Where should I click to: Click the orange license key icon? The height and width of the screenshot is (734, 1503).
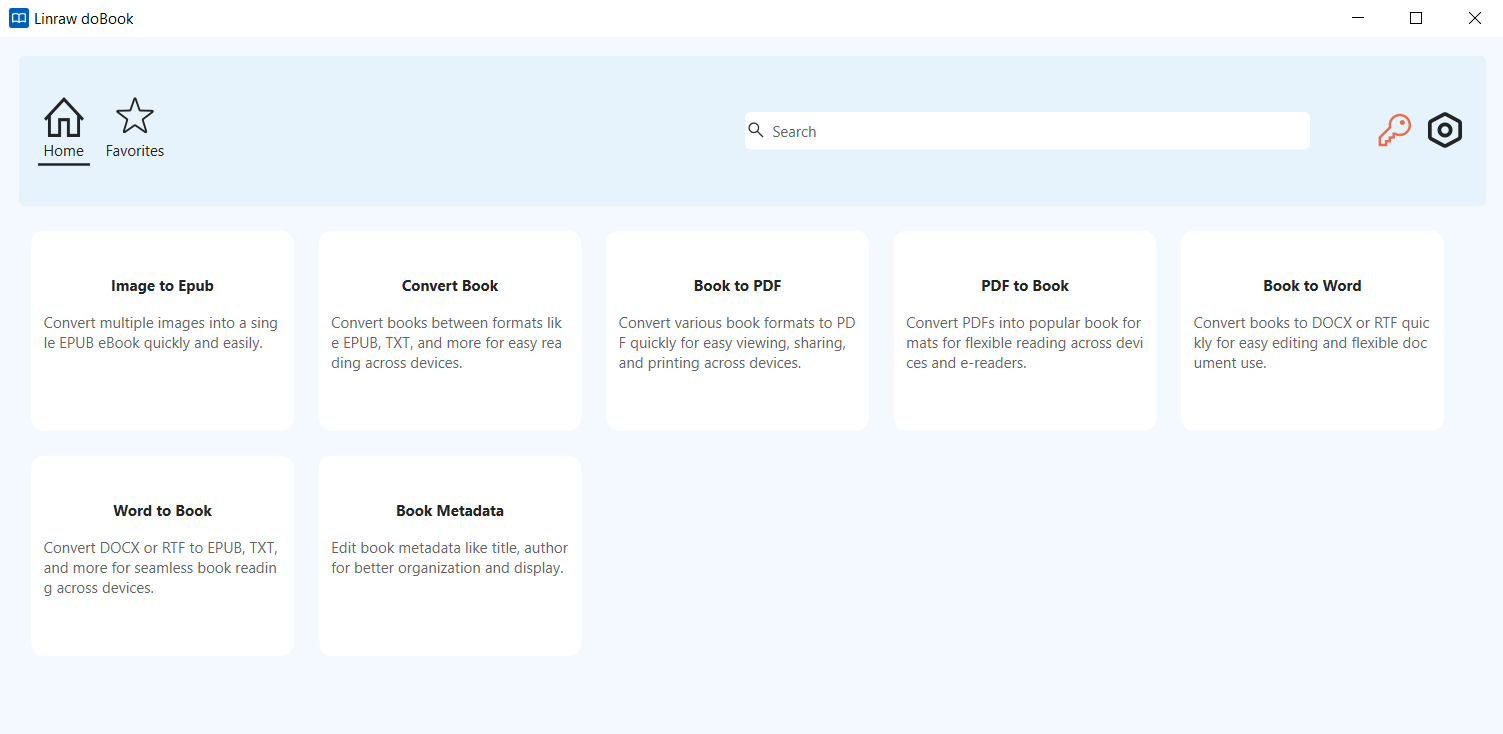[x=1394, y=131]
